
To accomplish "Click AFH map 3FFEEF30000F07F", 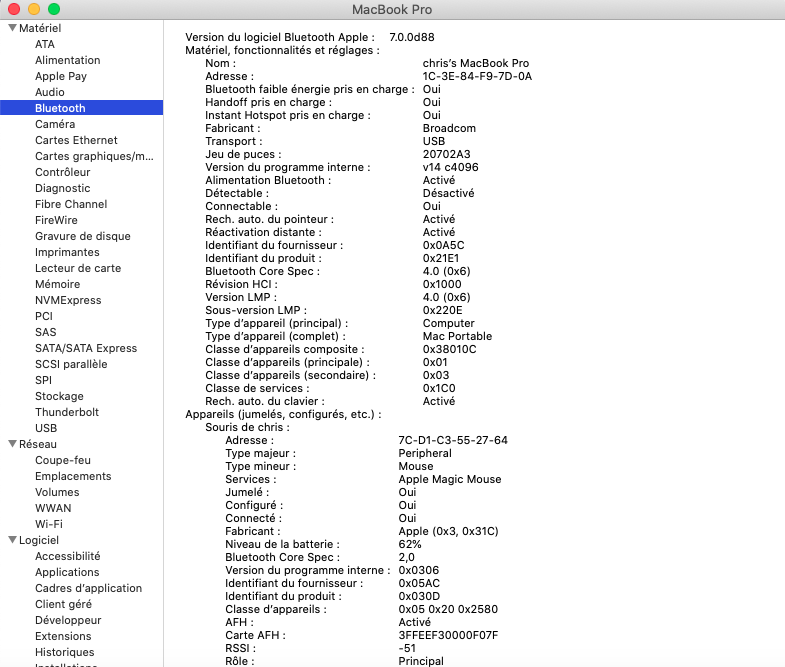I will tap(448, 635).
